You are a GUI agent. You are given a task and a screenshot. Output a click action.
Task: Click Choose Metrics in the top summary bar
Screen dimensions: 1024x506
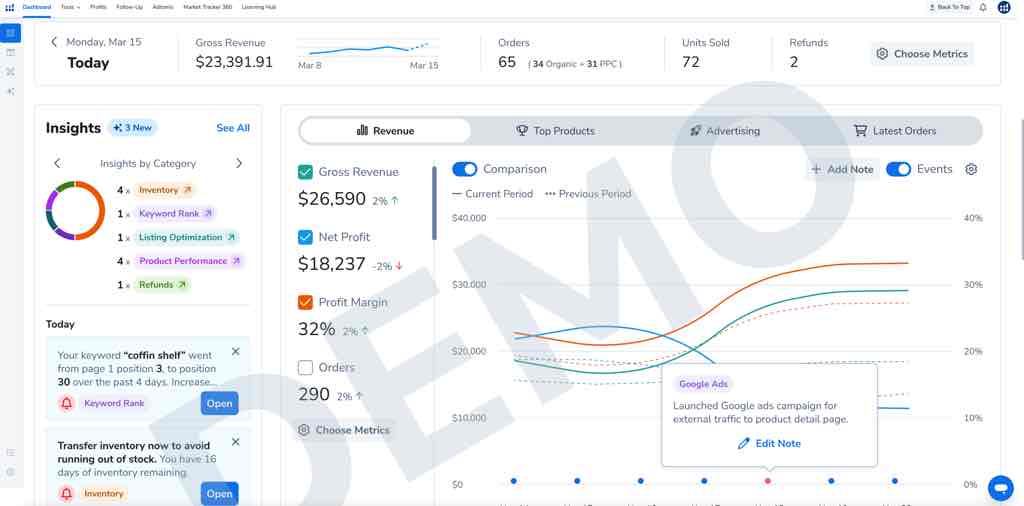[922, 54]
